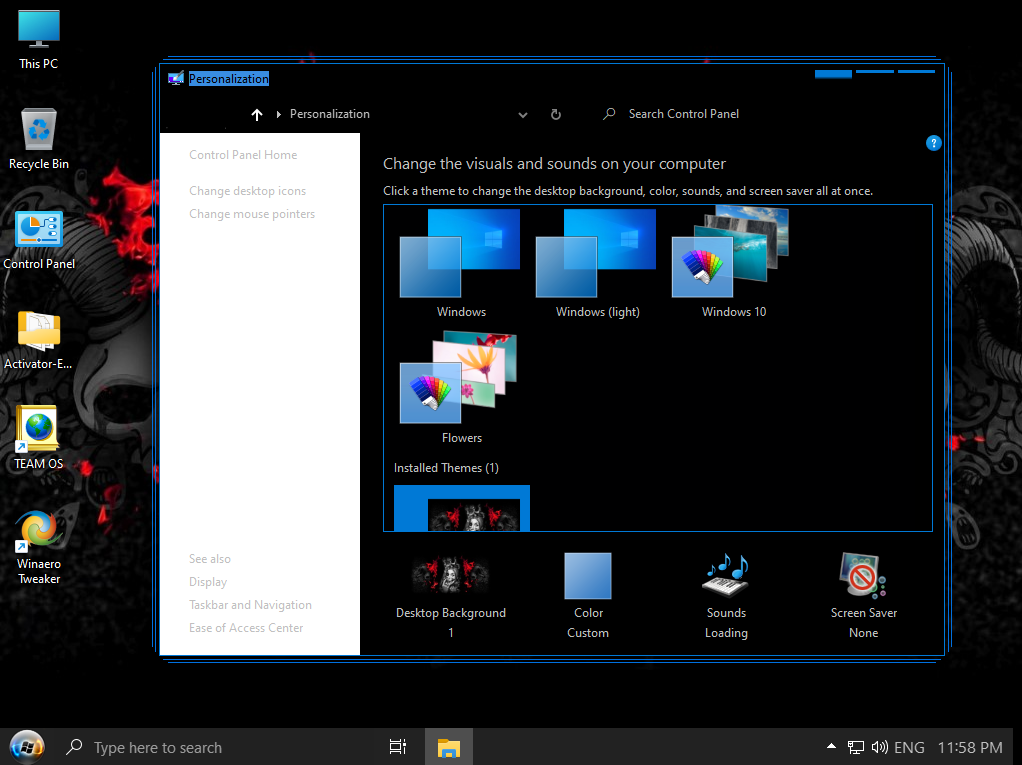This screenshot has height=765, width=1022.
Task: Click the Installed Themes (1) heading
Action: pos(446,468)
